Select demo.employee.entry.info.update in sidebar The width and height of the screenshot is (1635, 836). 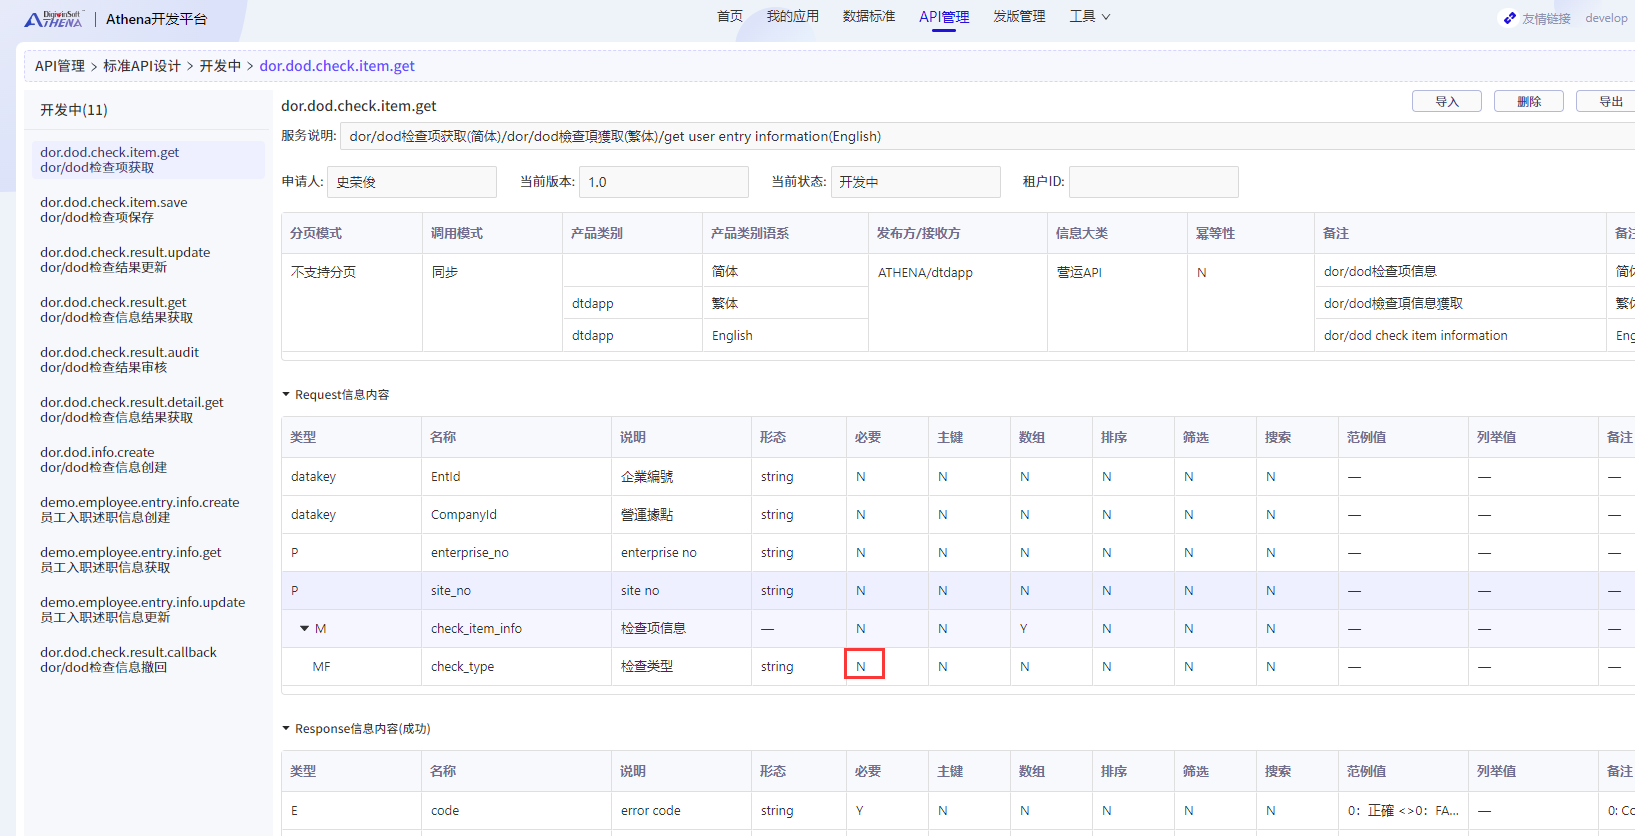click(x=149, y=610)
